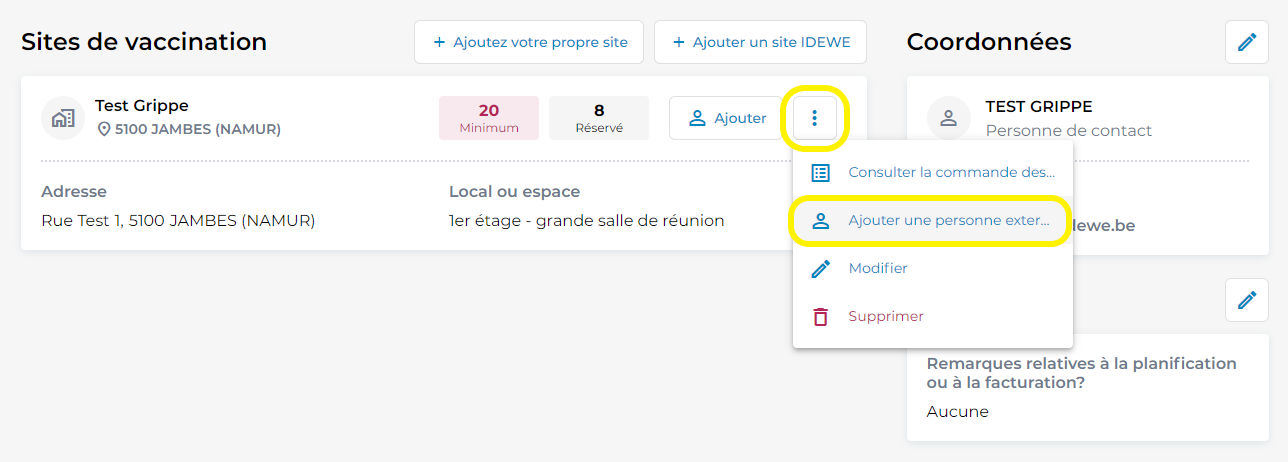Click Ajouter un site IDEWE button
Screen dimensions: 1288x462
pyautogui.click(x=760, y=42)
